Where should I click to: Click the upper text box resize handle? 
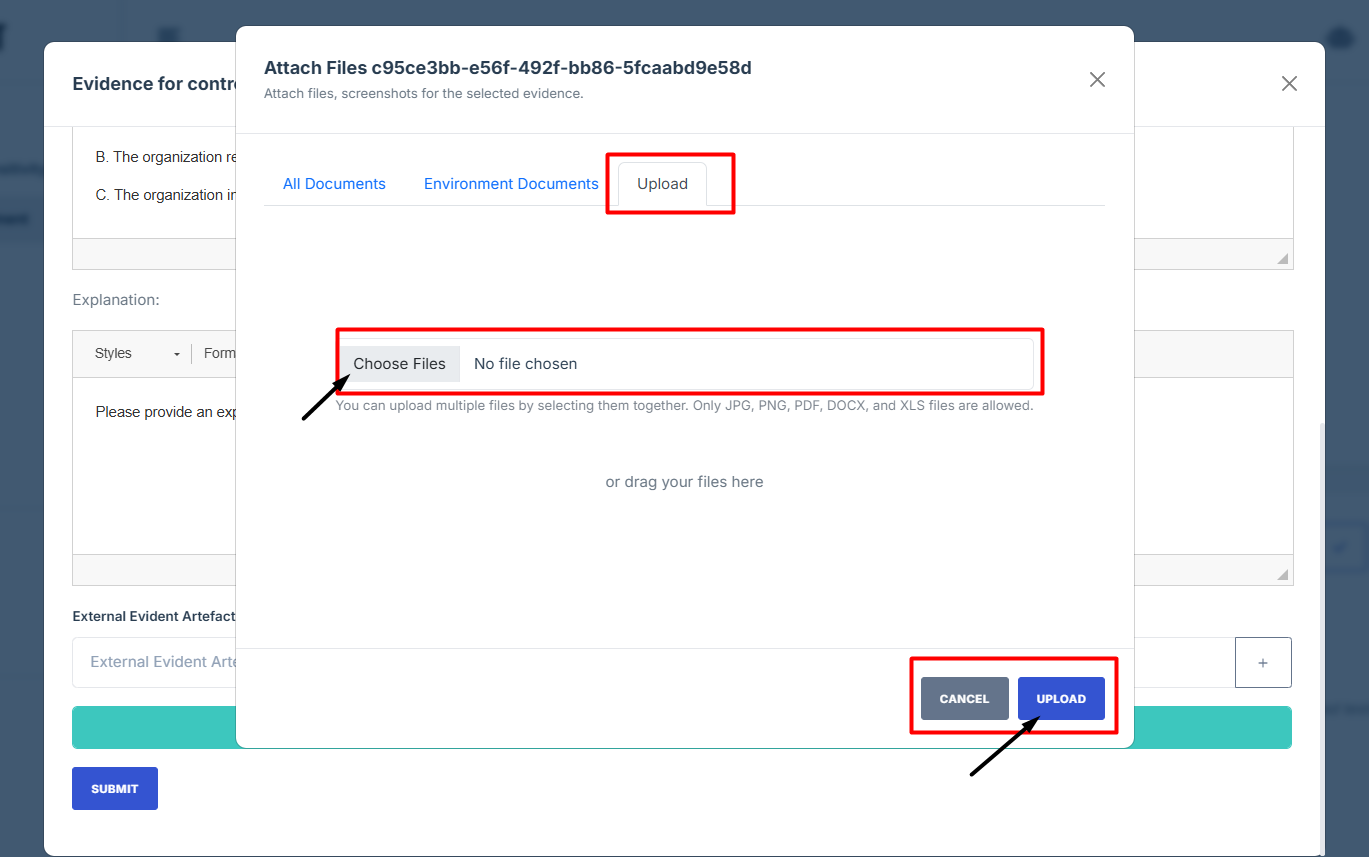coord(1282,258)
